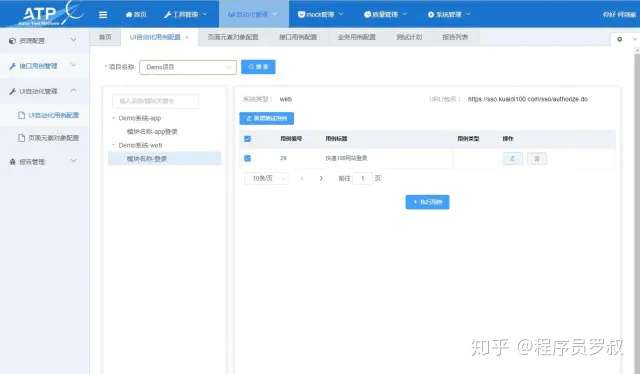640x374 pixels.
Task: Click the hamburger menu icon in header
Action: (103, 15)
